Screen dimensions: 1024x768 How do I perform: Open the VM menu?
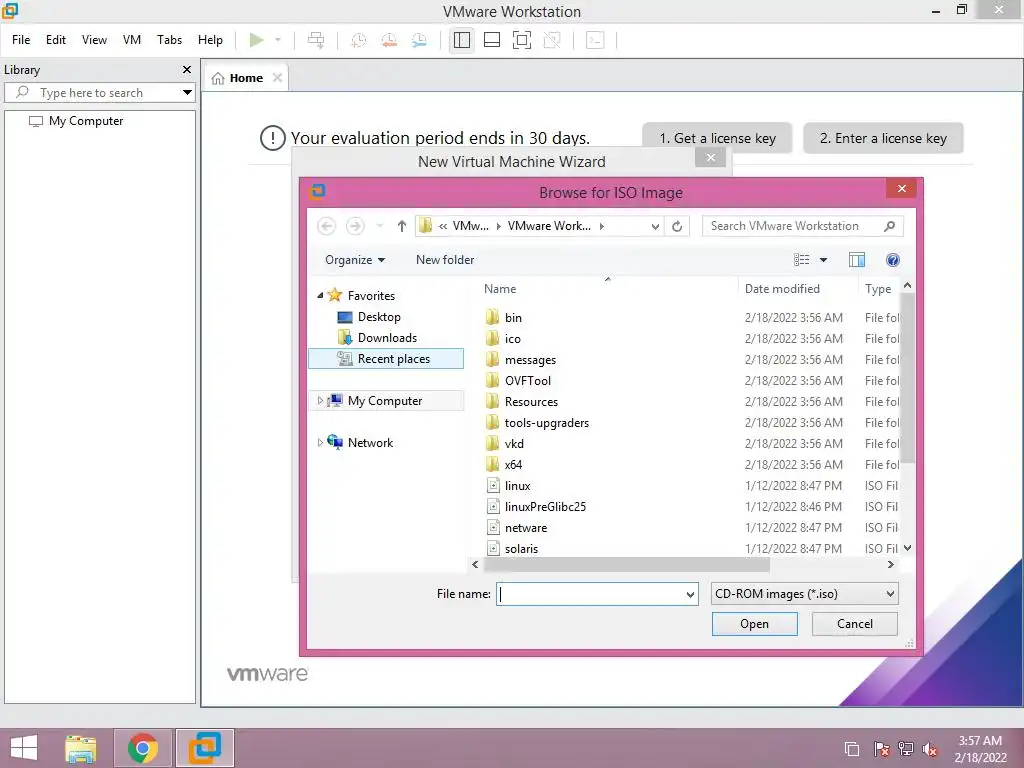[132, 40]
